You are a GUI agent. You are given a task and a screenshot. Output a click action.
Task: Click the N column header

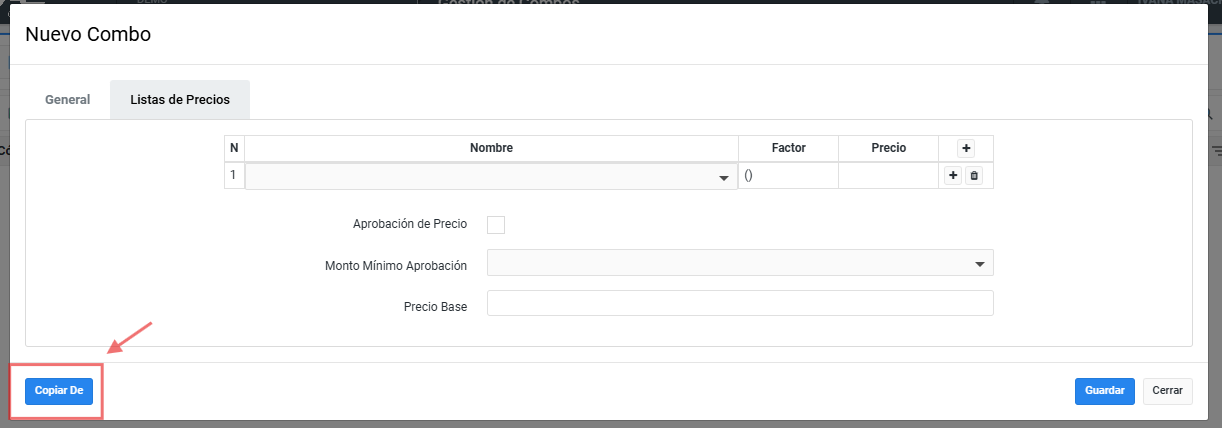(234, 148)
